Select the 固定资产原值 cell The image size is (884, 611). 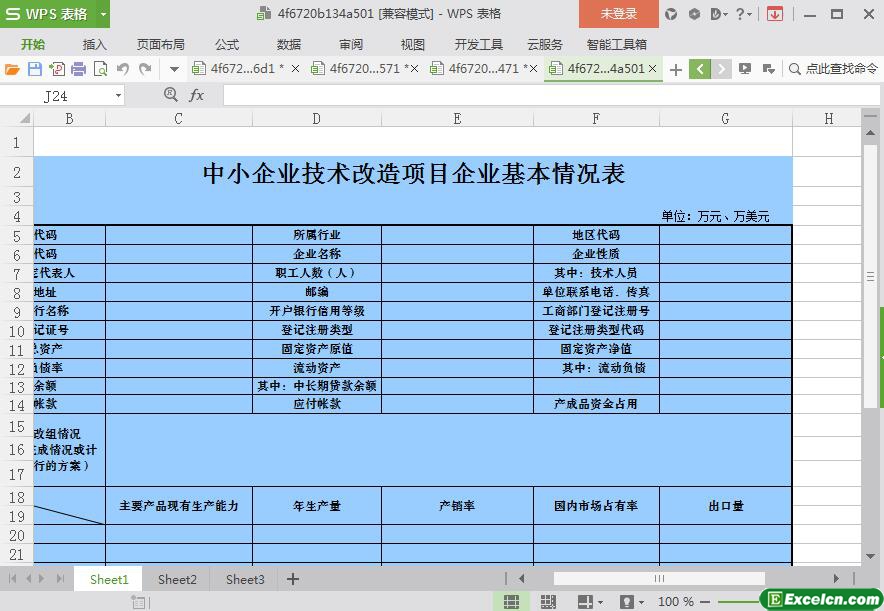pos(317,349)
